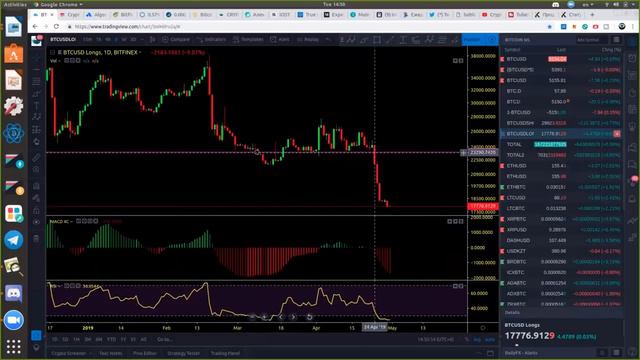Open the watchlist menu icon beside Add symbol
640x360 pixels.
[616, 40]
